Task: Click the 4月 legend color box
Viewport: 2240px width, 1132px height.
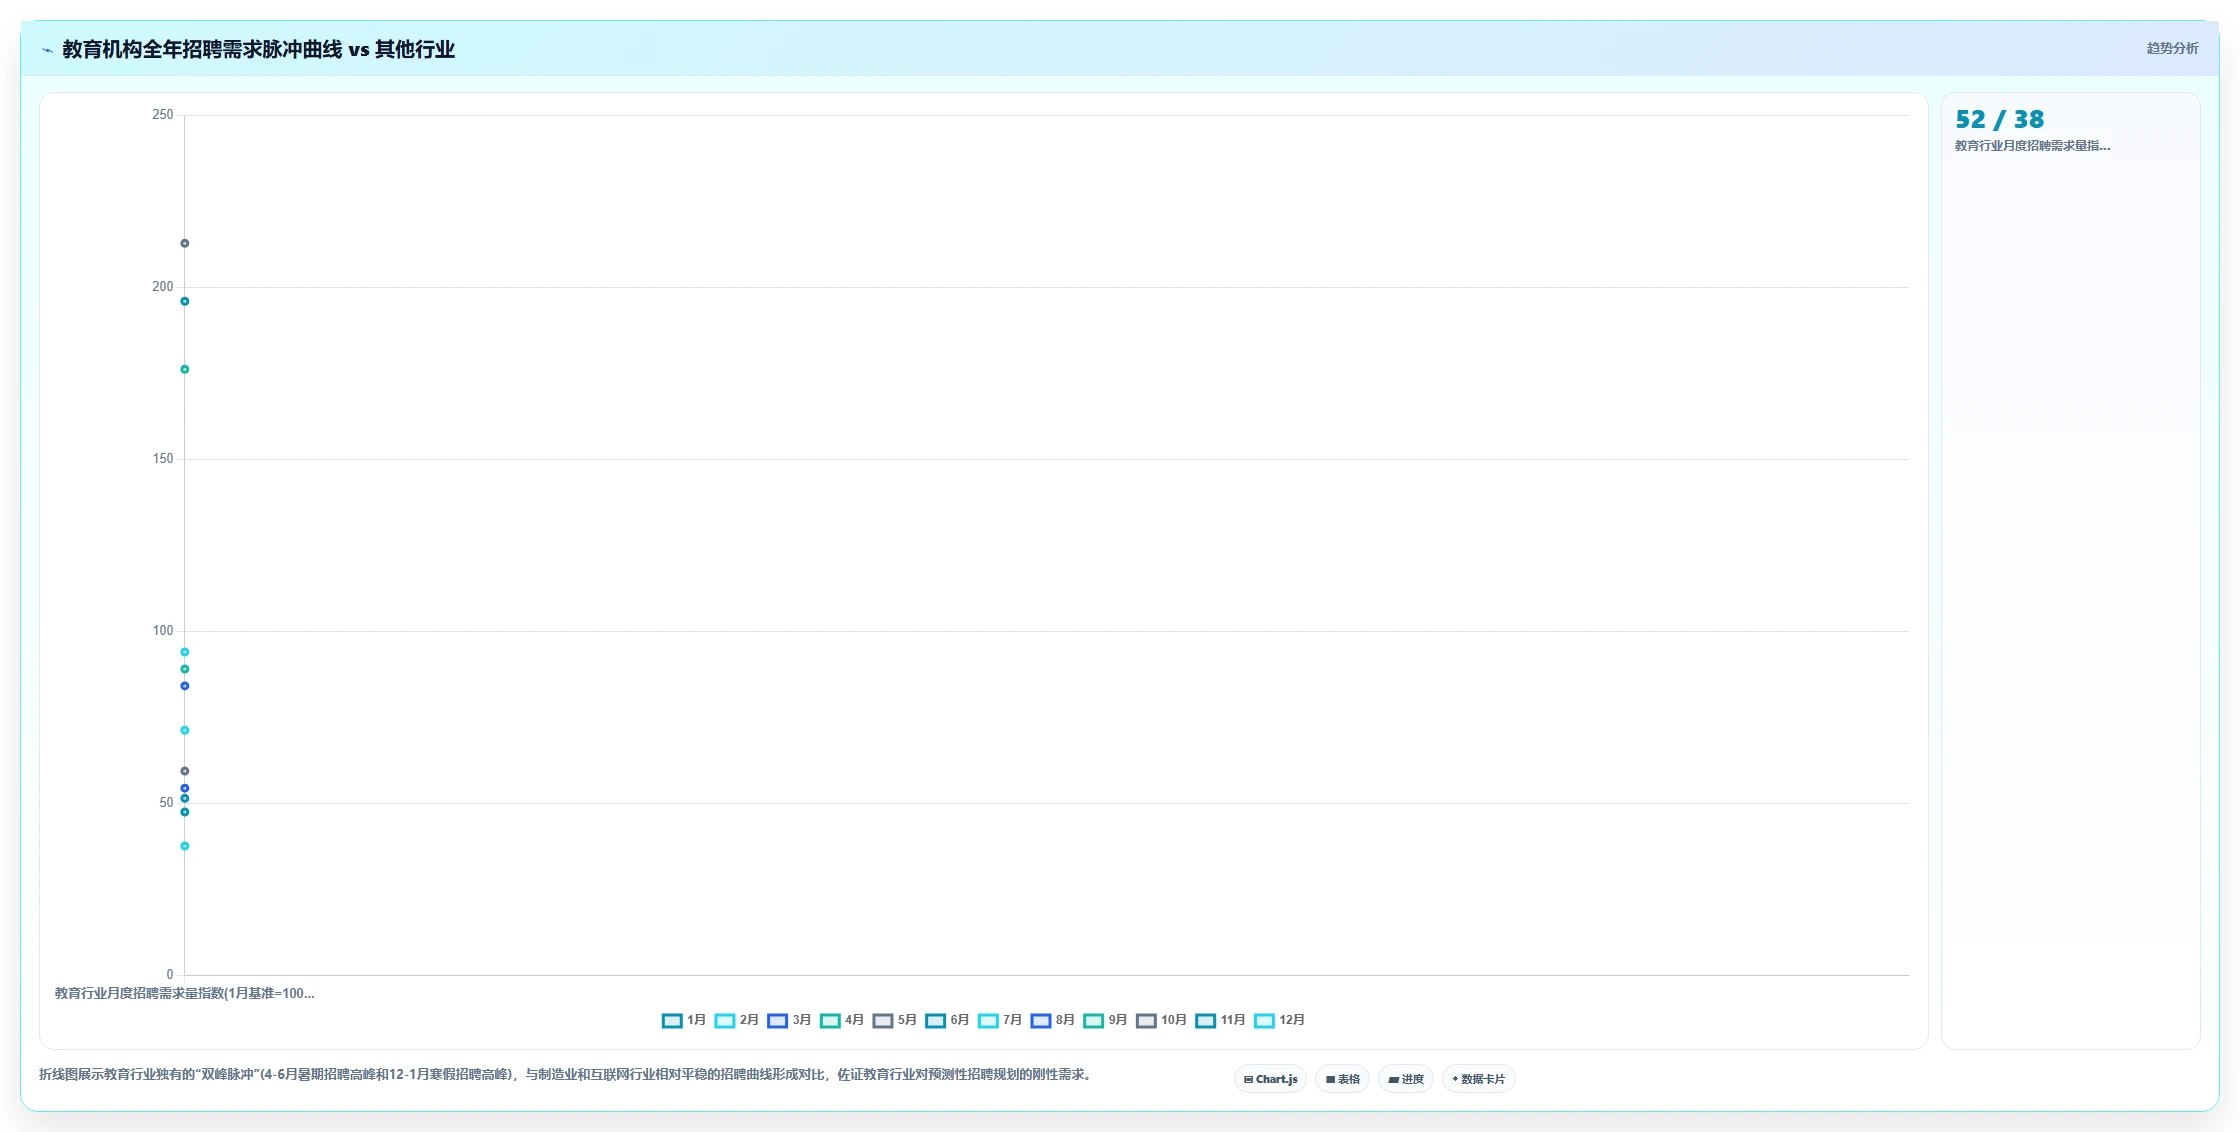Action: pos(830,1020)
